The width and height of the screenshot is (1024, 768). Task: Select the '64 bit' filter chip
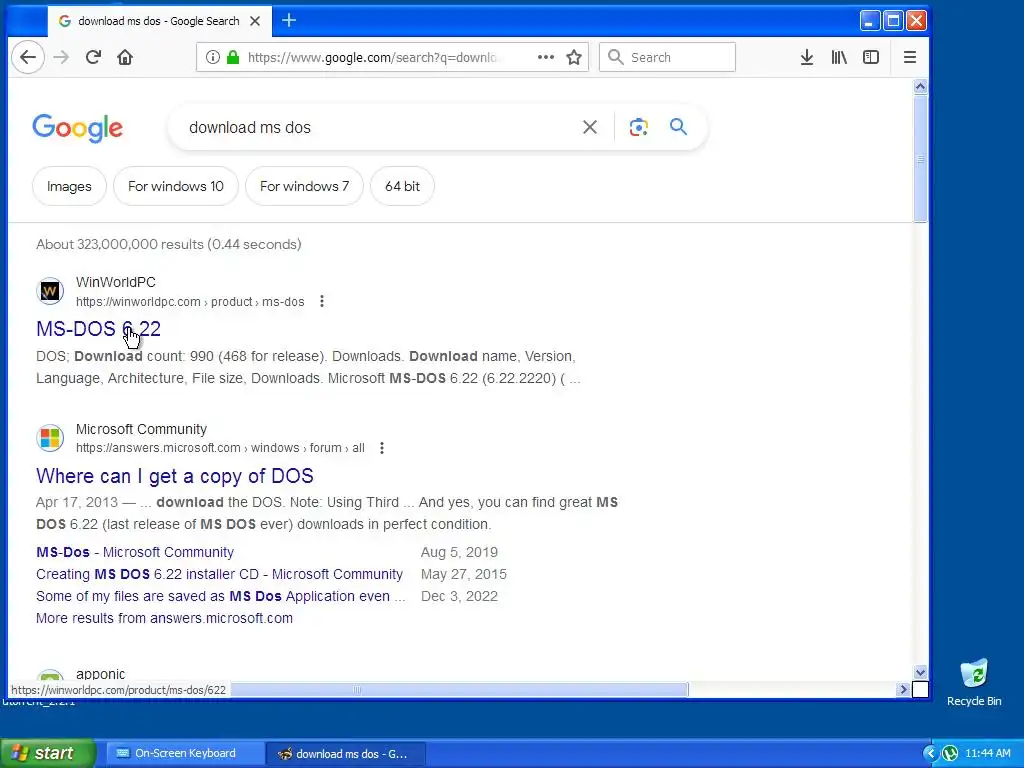click(402, 186)
